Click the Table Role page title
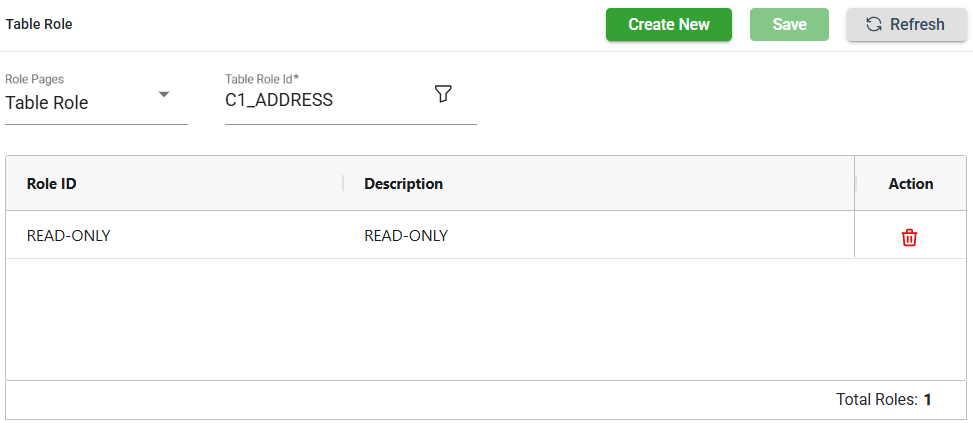 coord(39,24)
